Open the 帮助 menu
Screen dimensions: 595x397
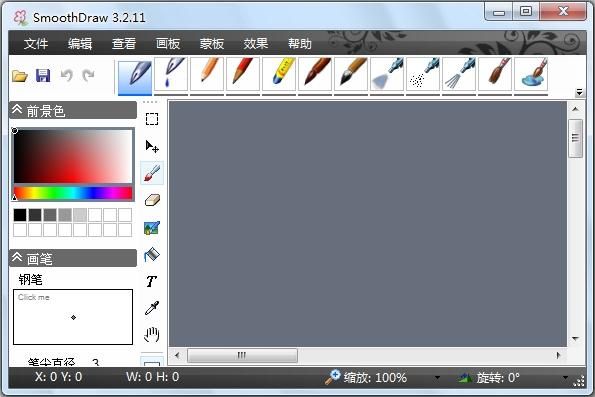click(x=300, y=44)
